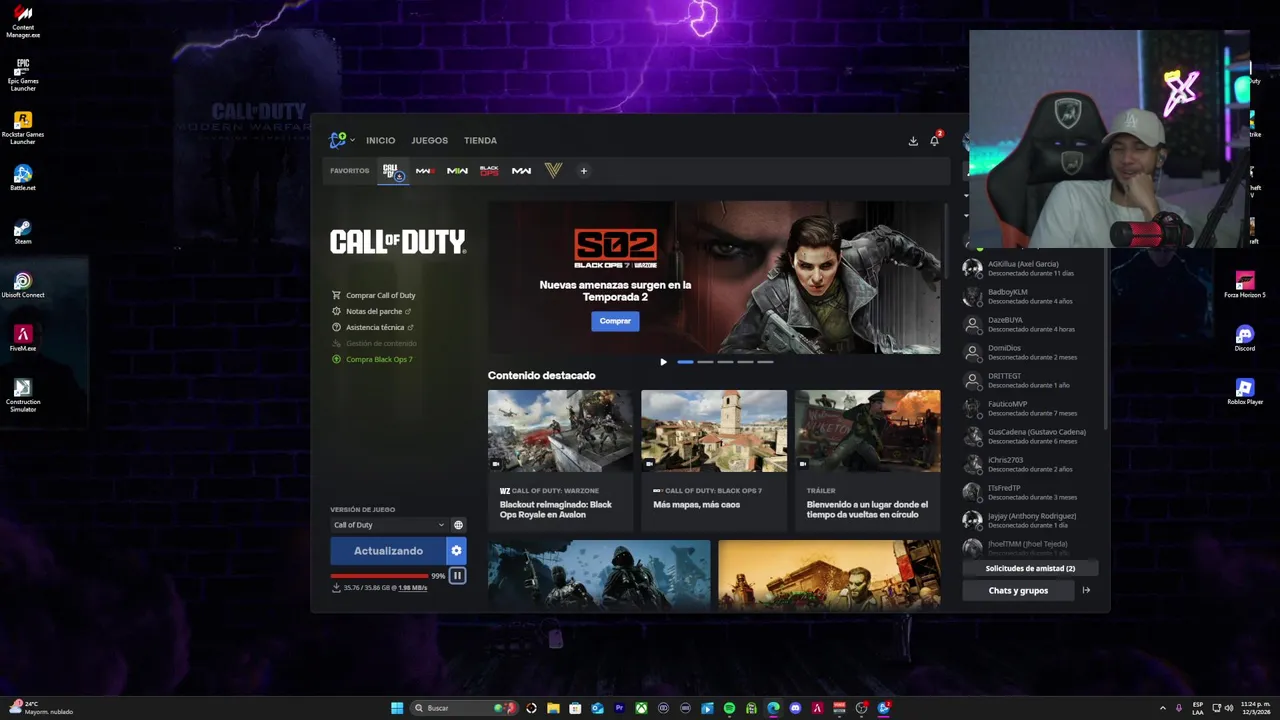Select friend AGKillua (Axel Garcia)
This screenshot has height=720, width=1280.
pyautogui.click(x=1030, y=268)
